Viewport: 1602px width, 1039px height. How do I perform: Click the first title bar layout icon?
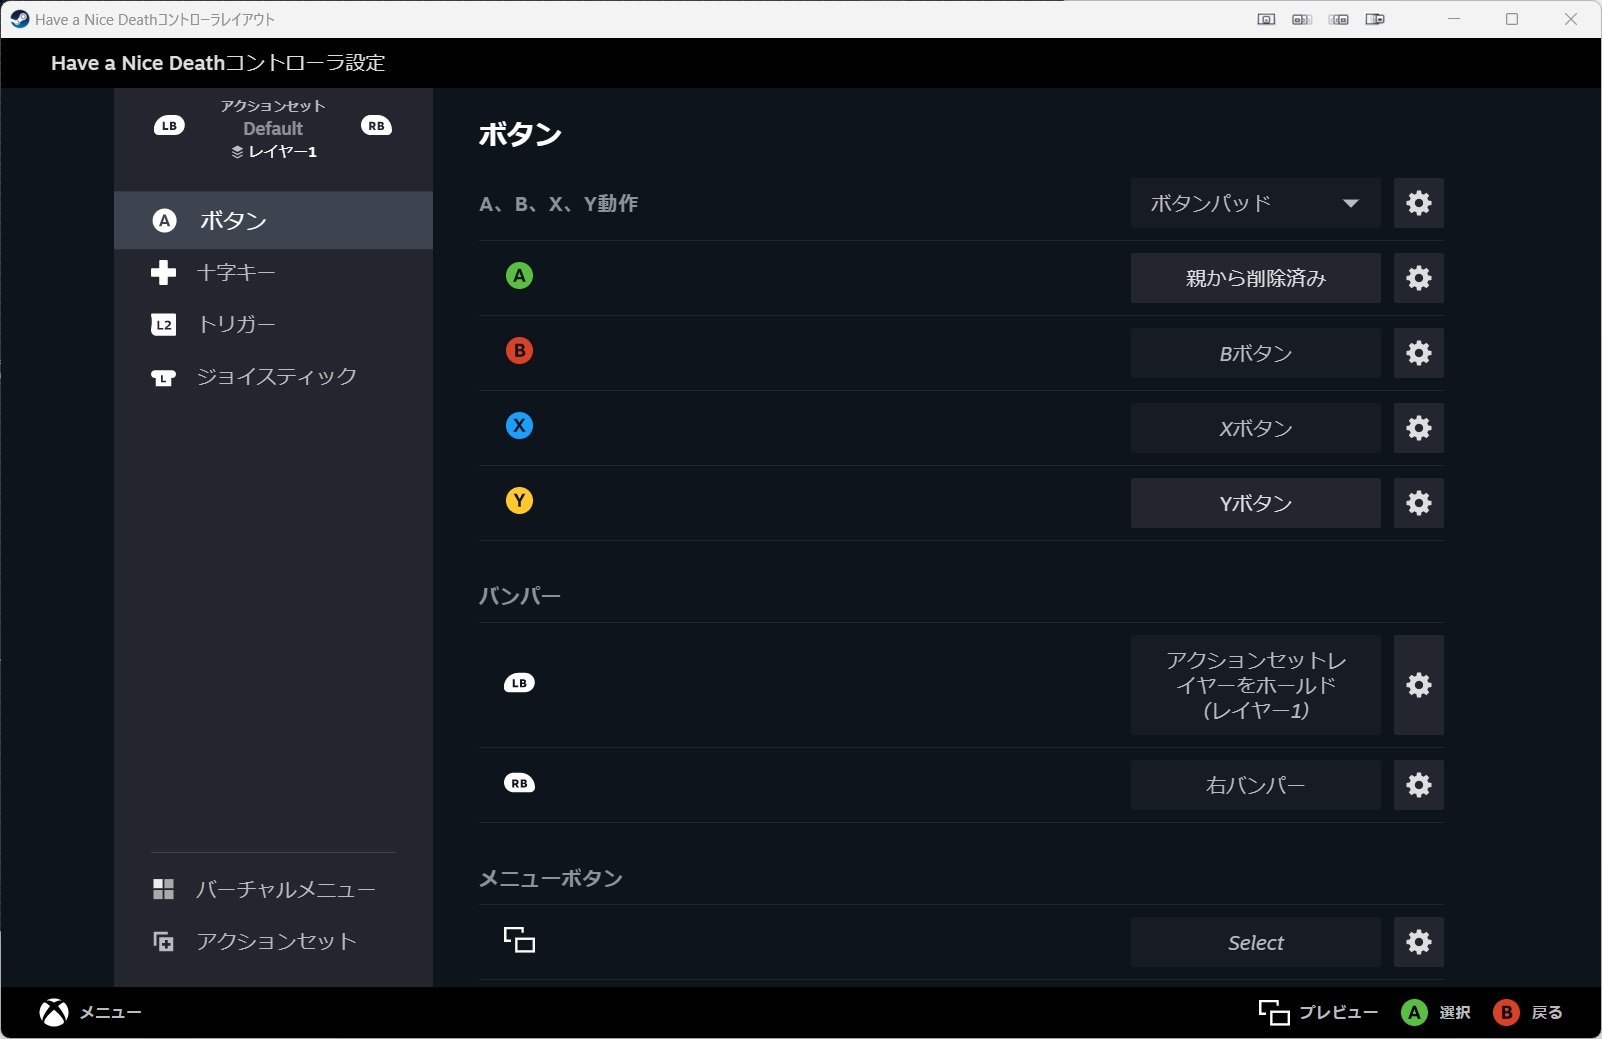(x=1266, y=19)
